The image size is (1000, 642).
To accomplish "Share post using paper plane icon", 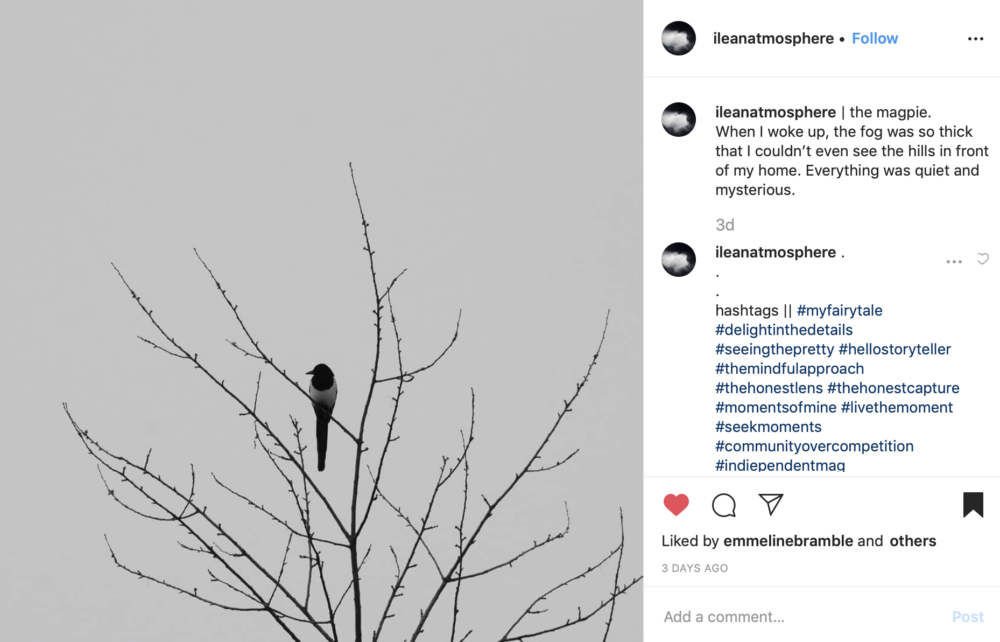I will point(770,504).
